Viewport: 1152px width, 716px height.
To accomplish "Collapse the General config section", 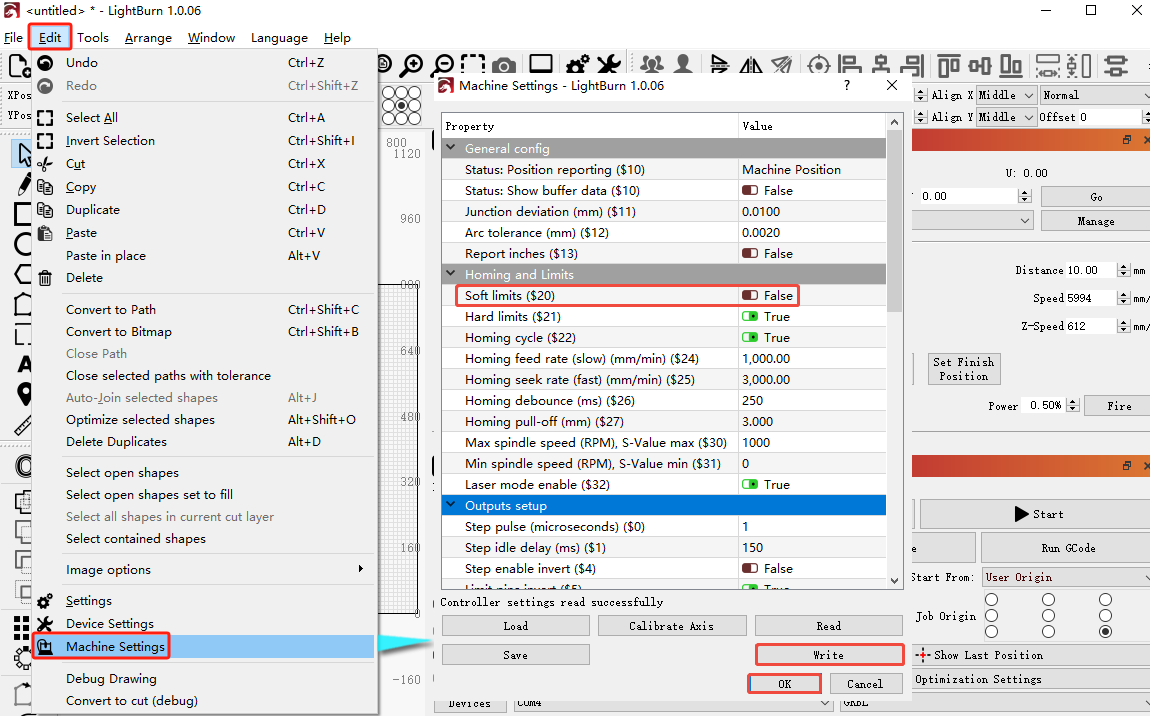I will click(x=451, y=148).
